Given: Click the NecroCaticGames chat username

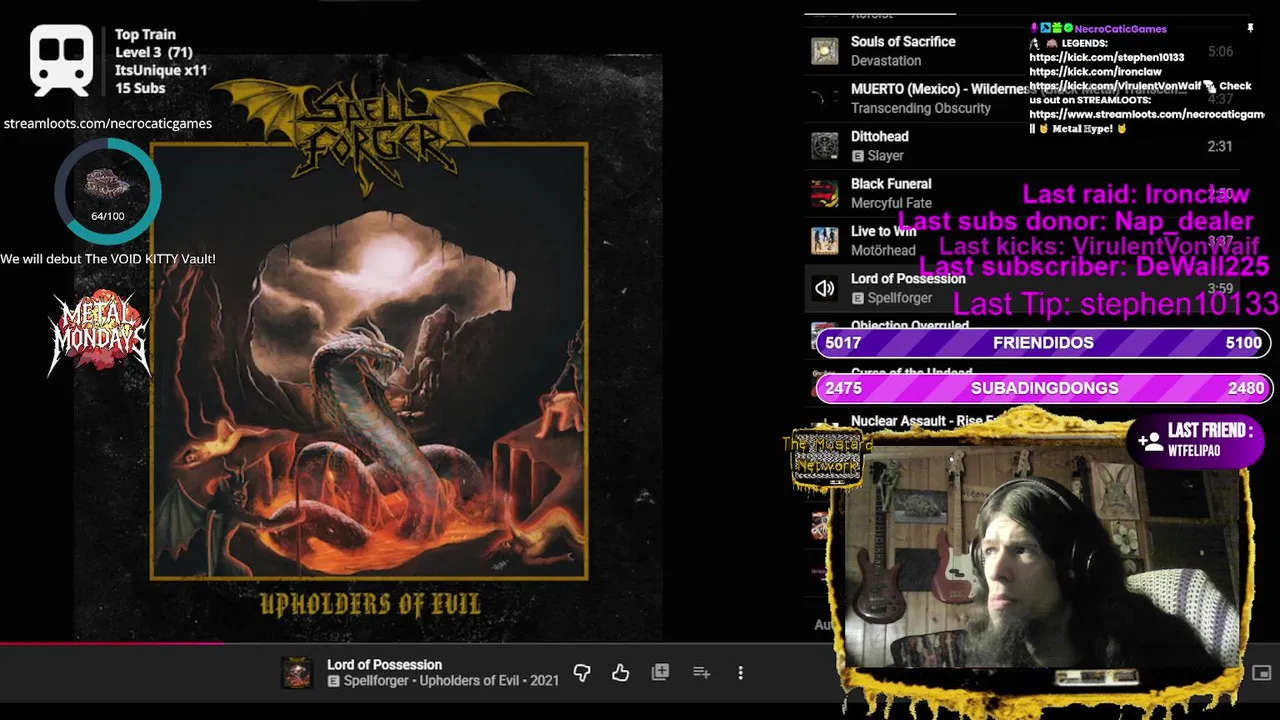Looking at the screenshot, I should (1120, 29).
